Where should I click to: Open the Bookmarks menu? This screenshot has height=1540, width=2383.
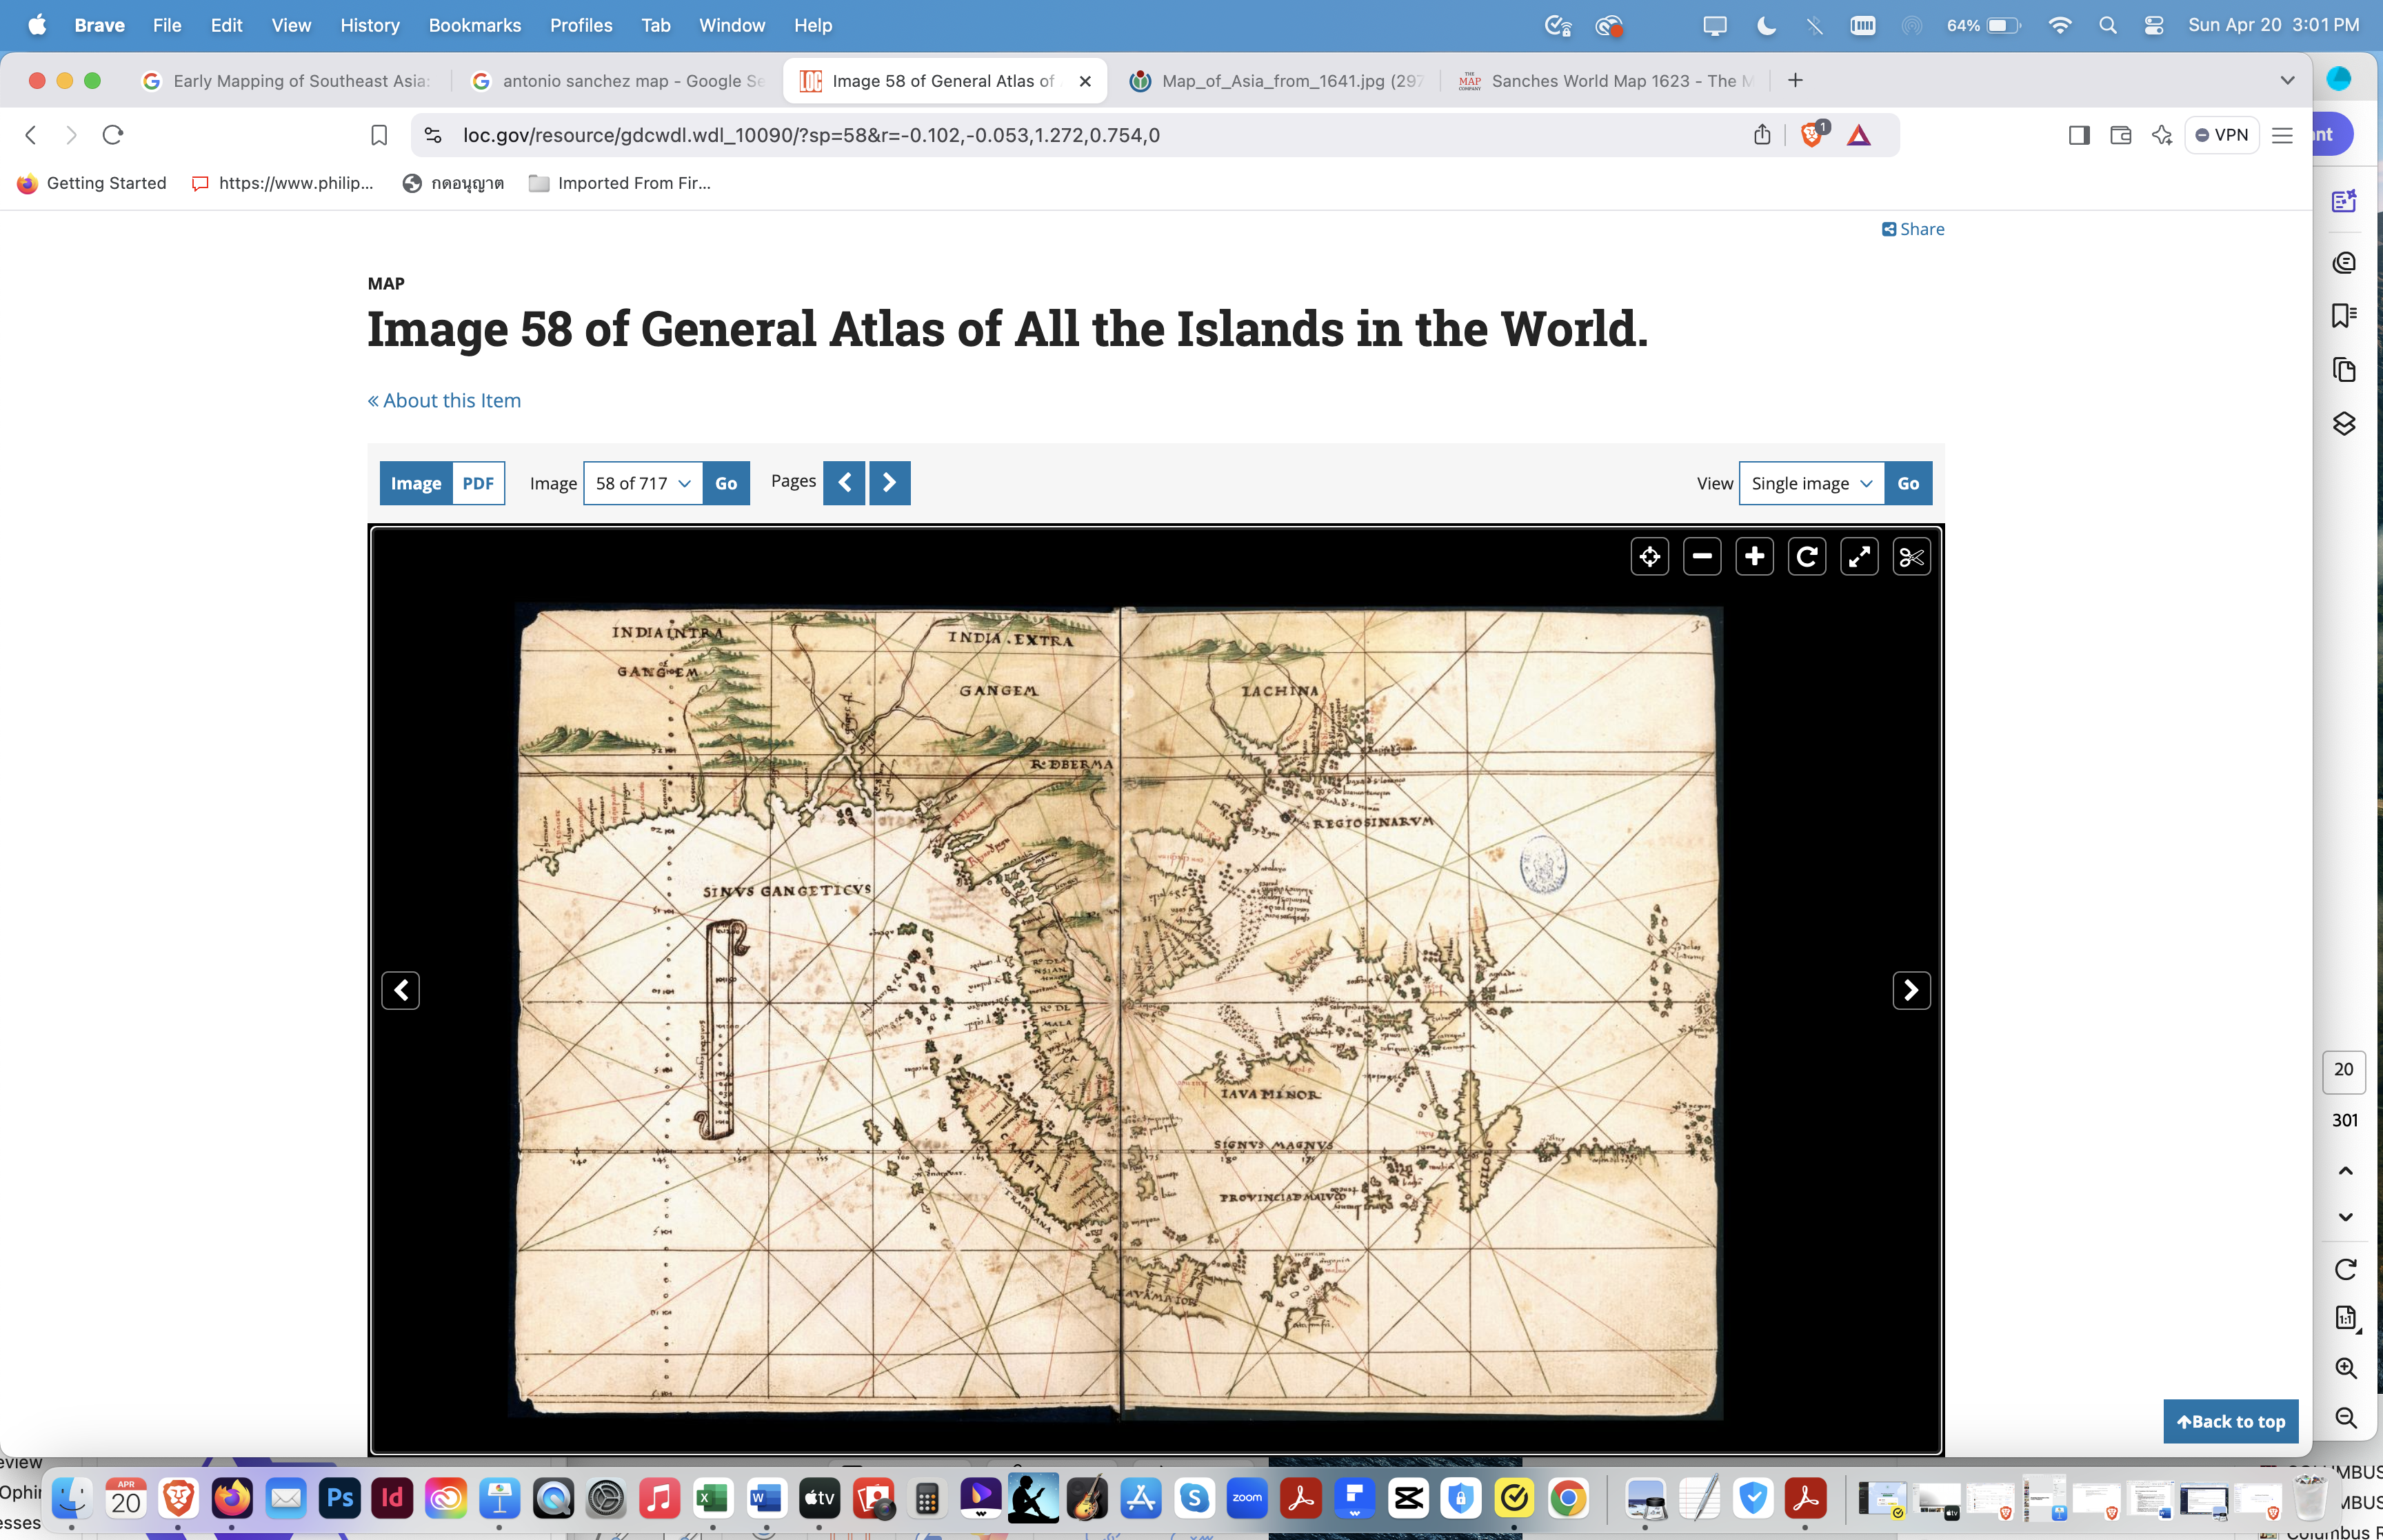pos(475,25)
